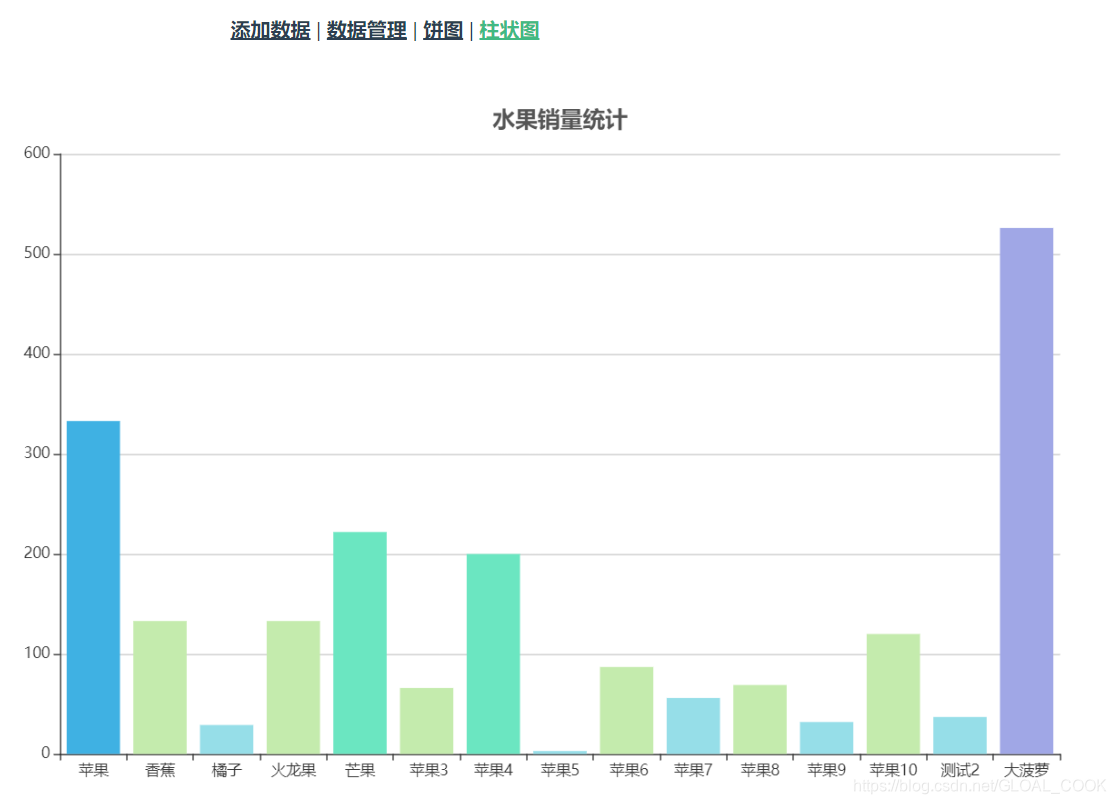Click the 苹果4 x-axis label
Viewport: 1116px width, 804px height.
[493, 770]
